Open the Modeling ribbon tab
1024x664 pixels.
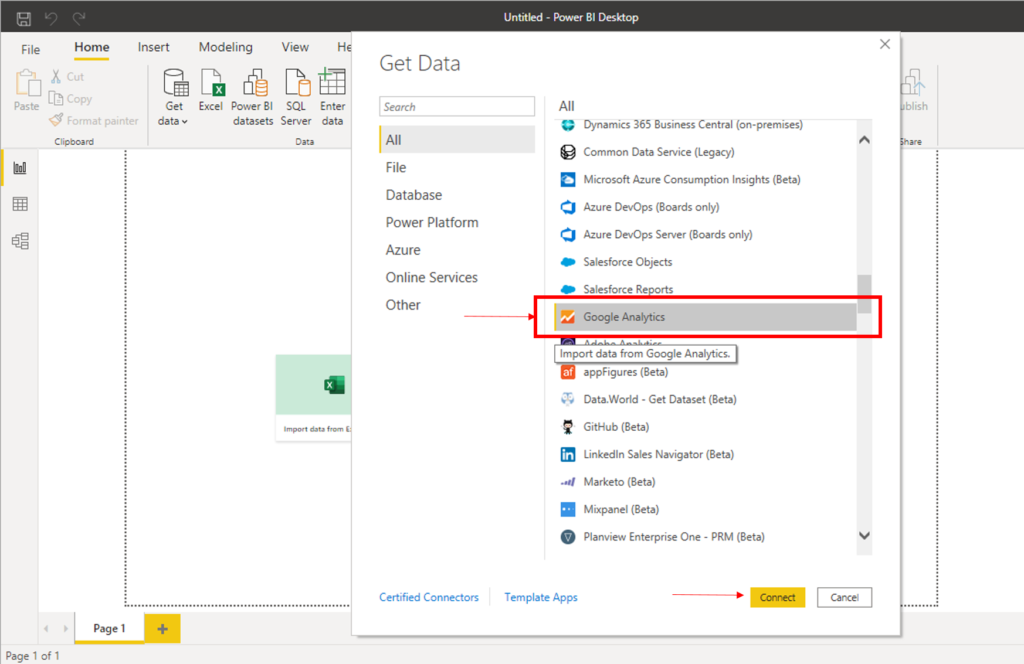pyautogui.click(x=225, y=47)
